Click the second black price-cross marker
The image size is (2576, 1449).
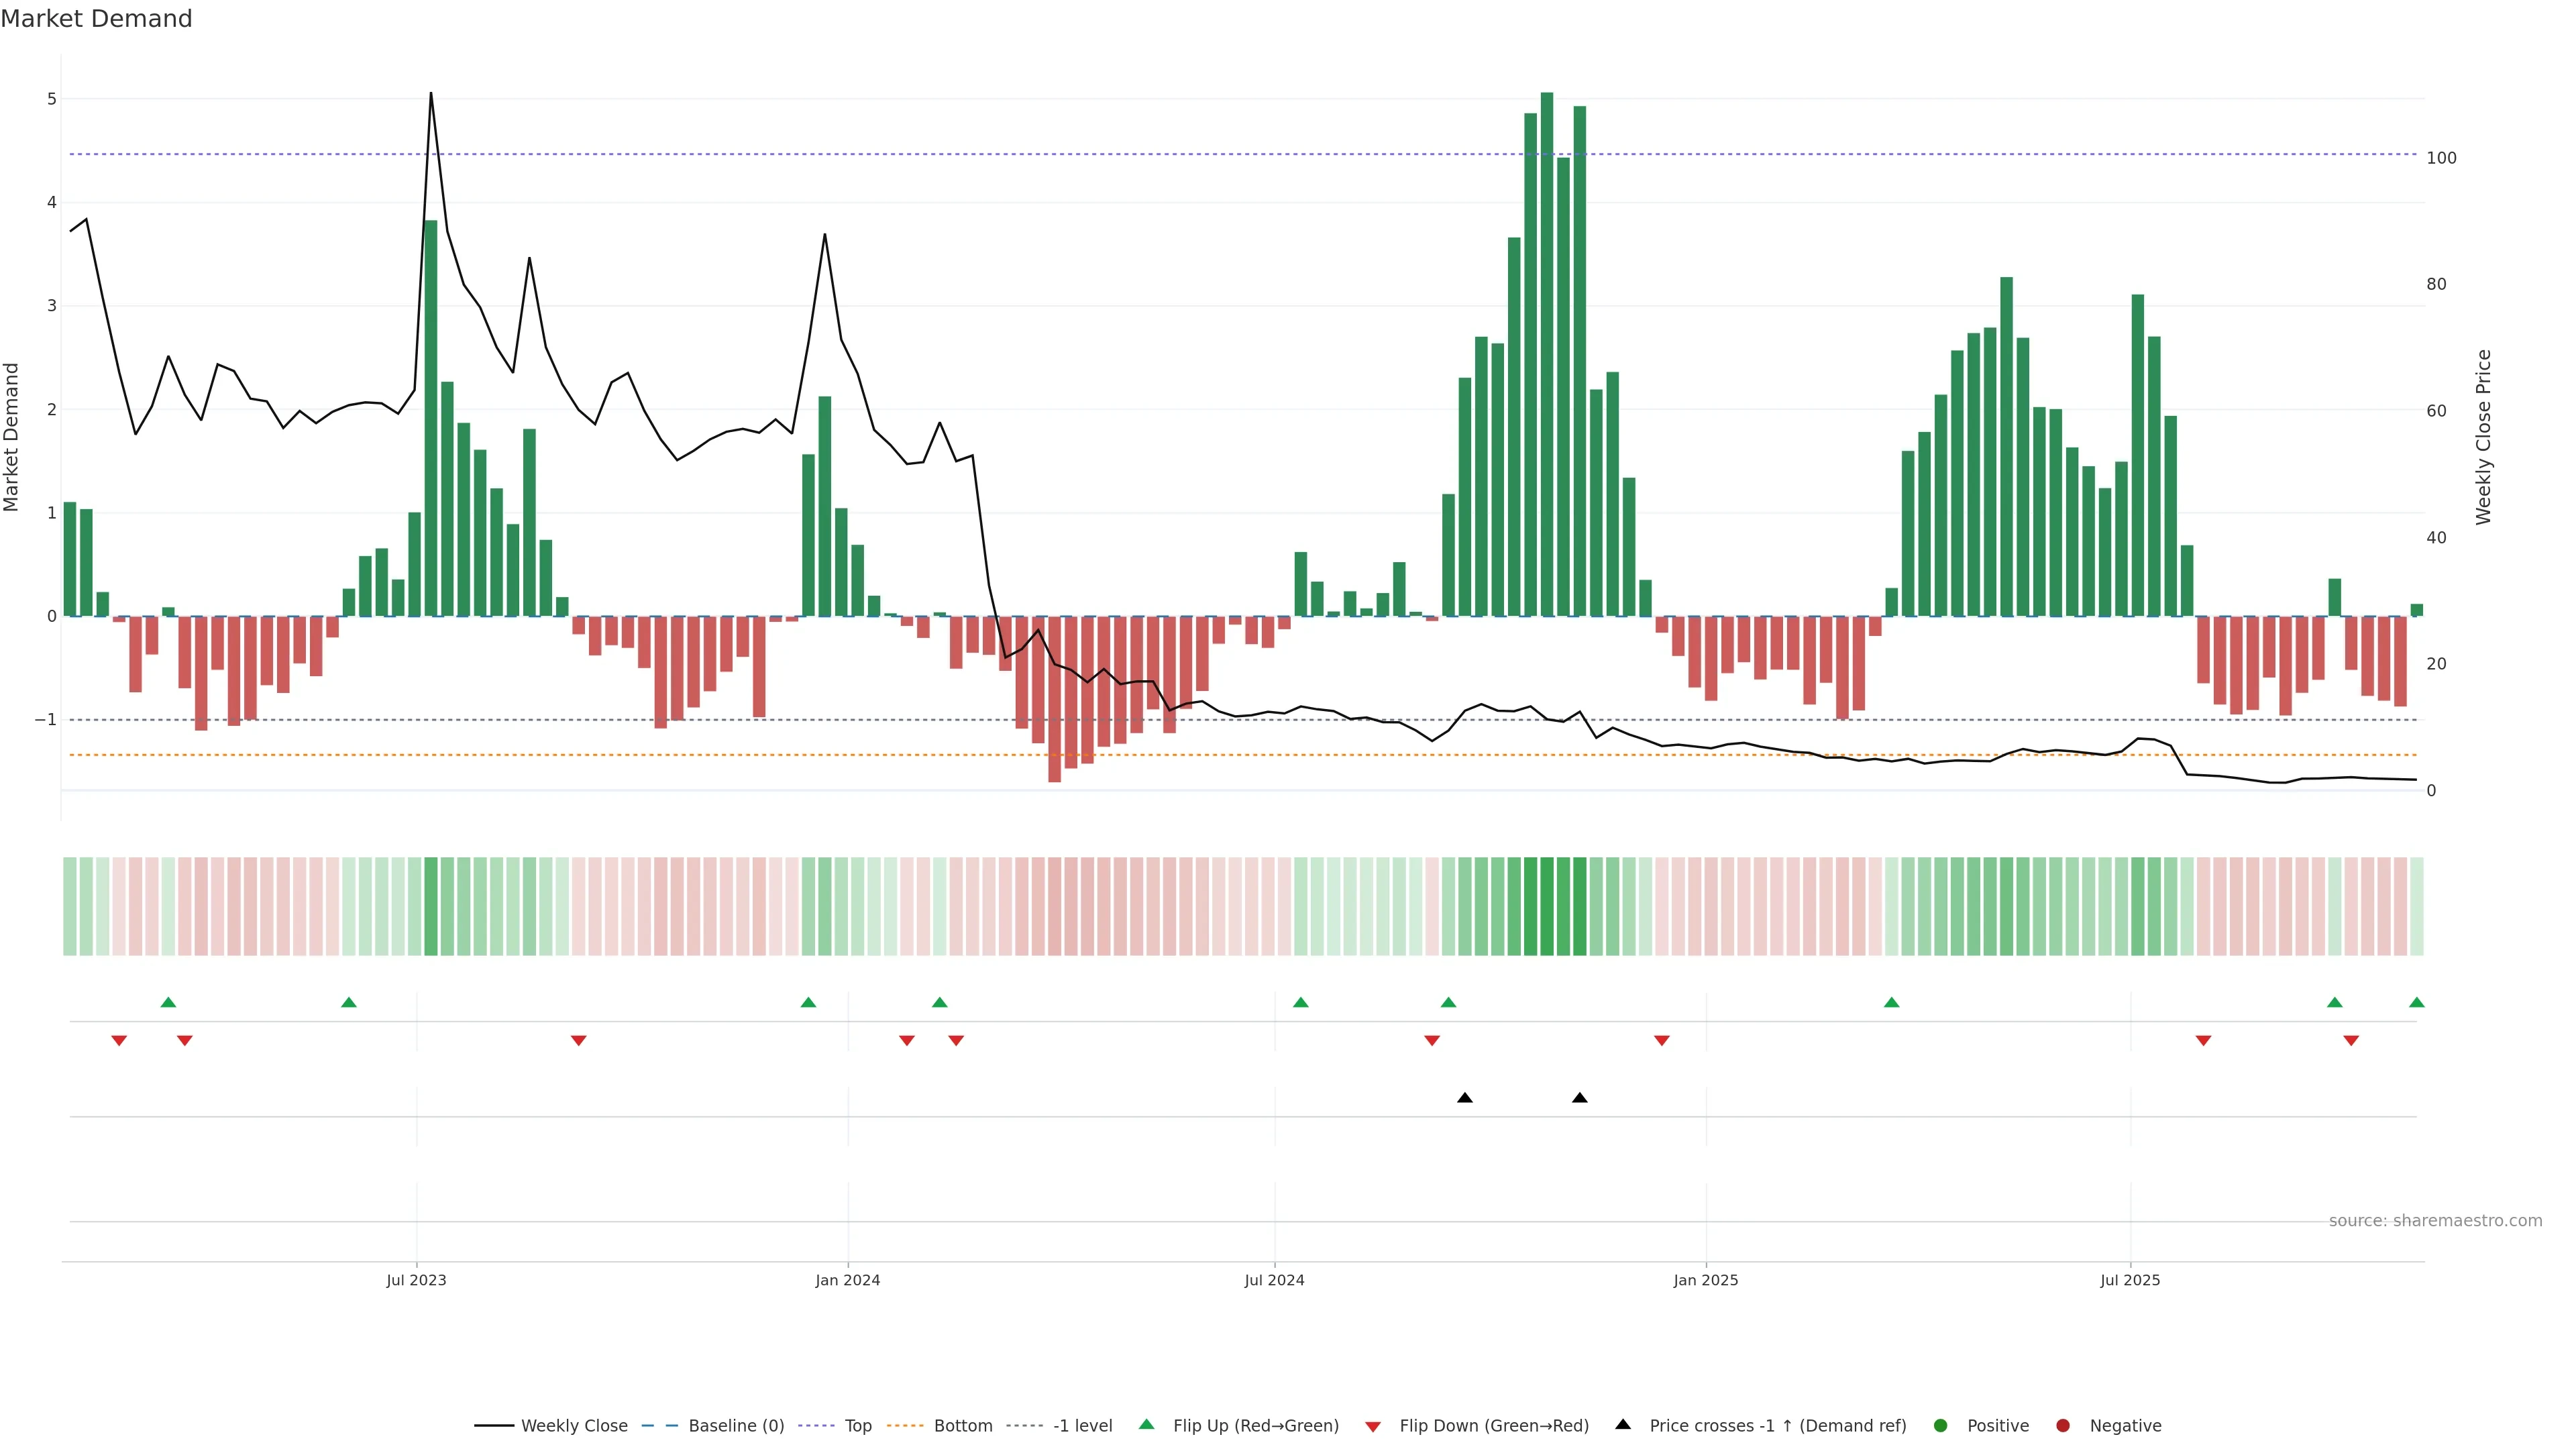(x=1580, y=1098)
